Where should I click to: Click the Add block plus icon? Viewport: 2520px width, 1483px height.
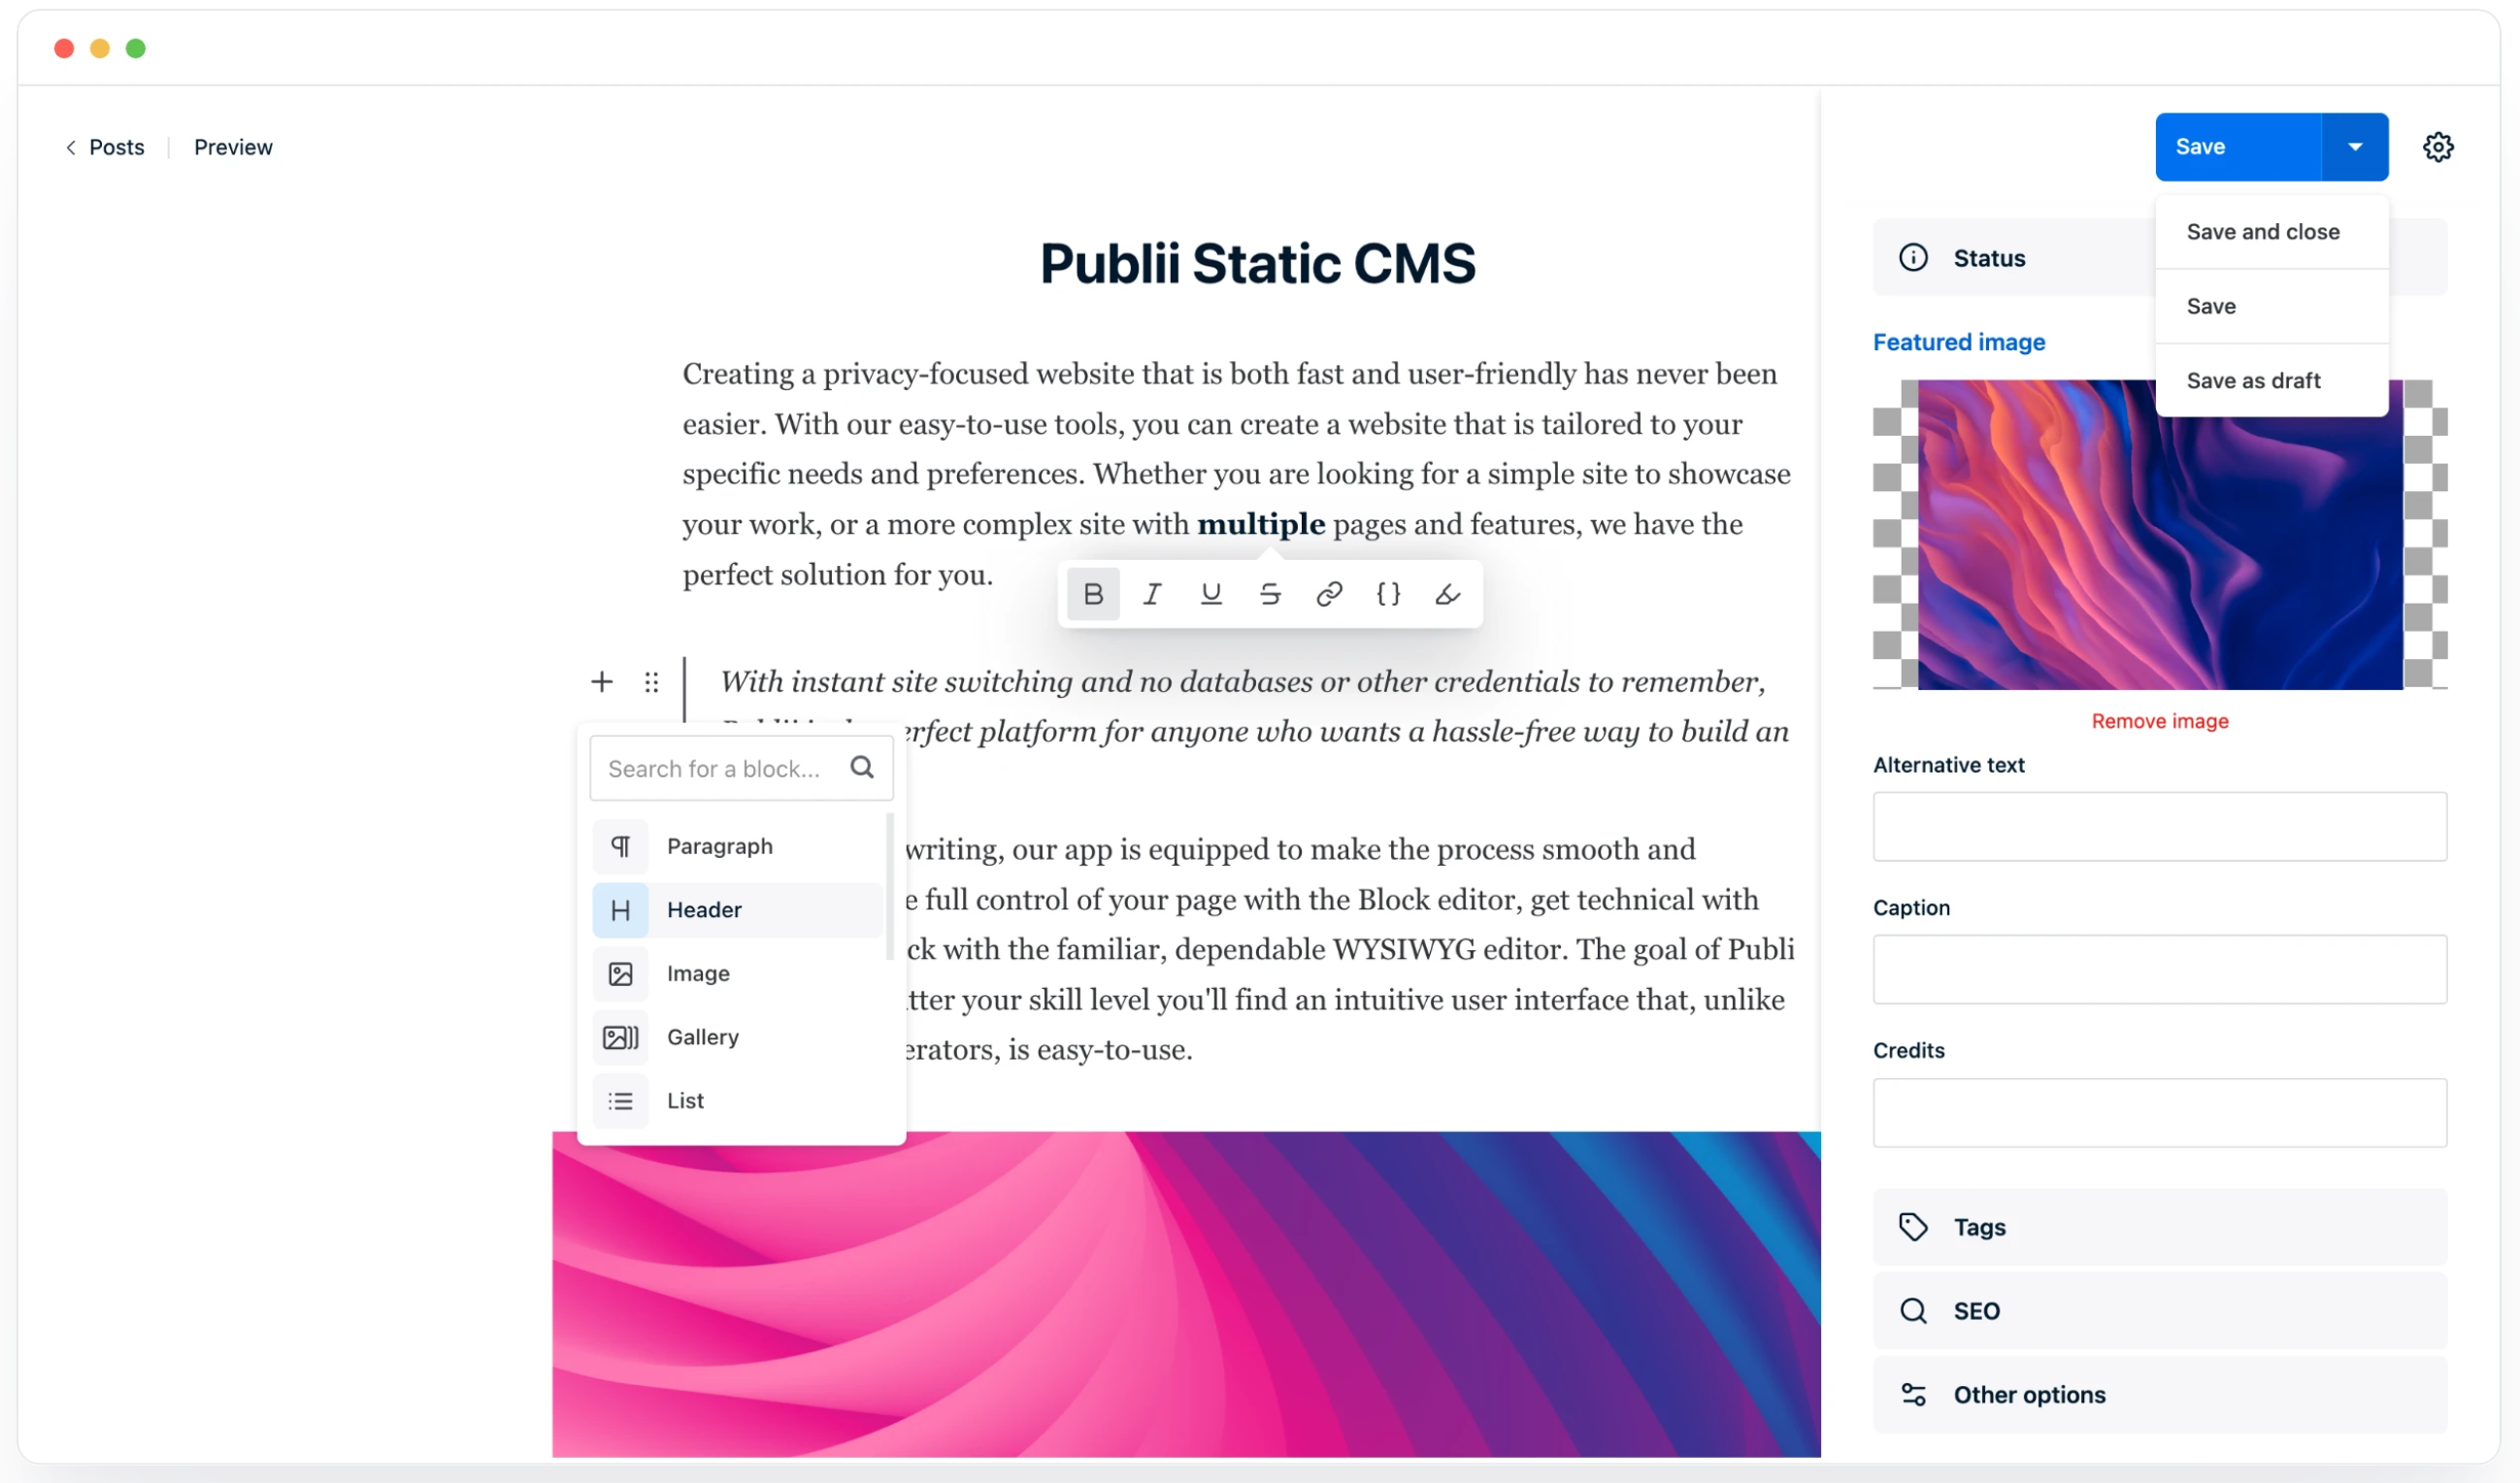tap(601, 679)
